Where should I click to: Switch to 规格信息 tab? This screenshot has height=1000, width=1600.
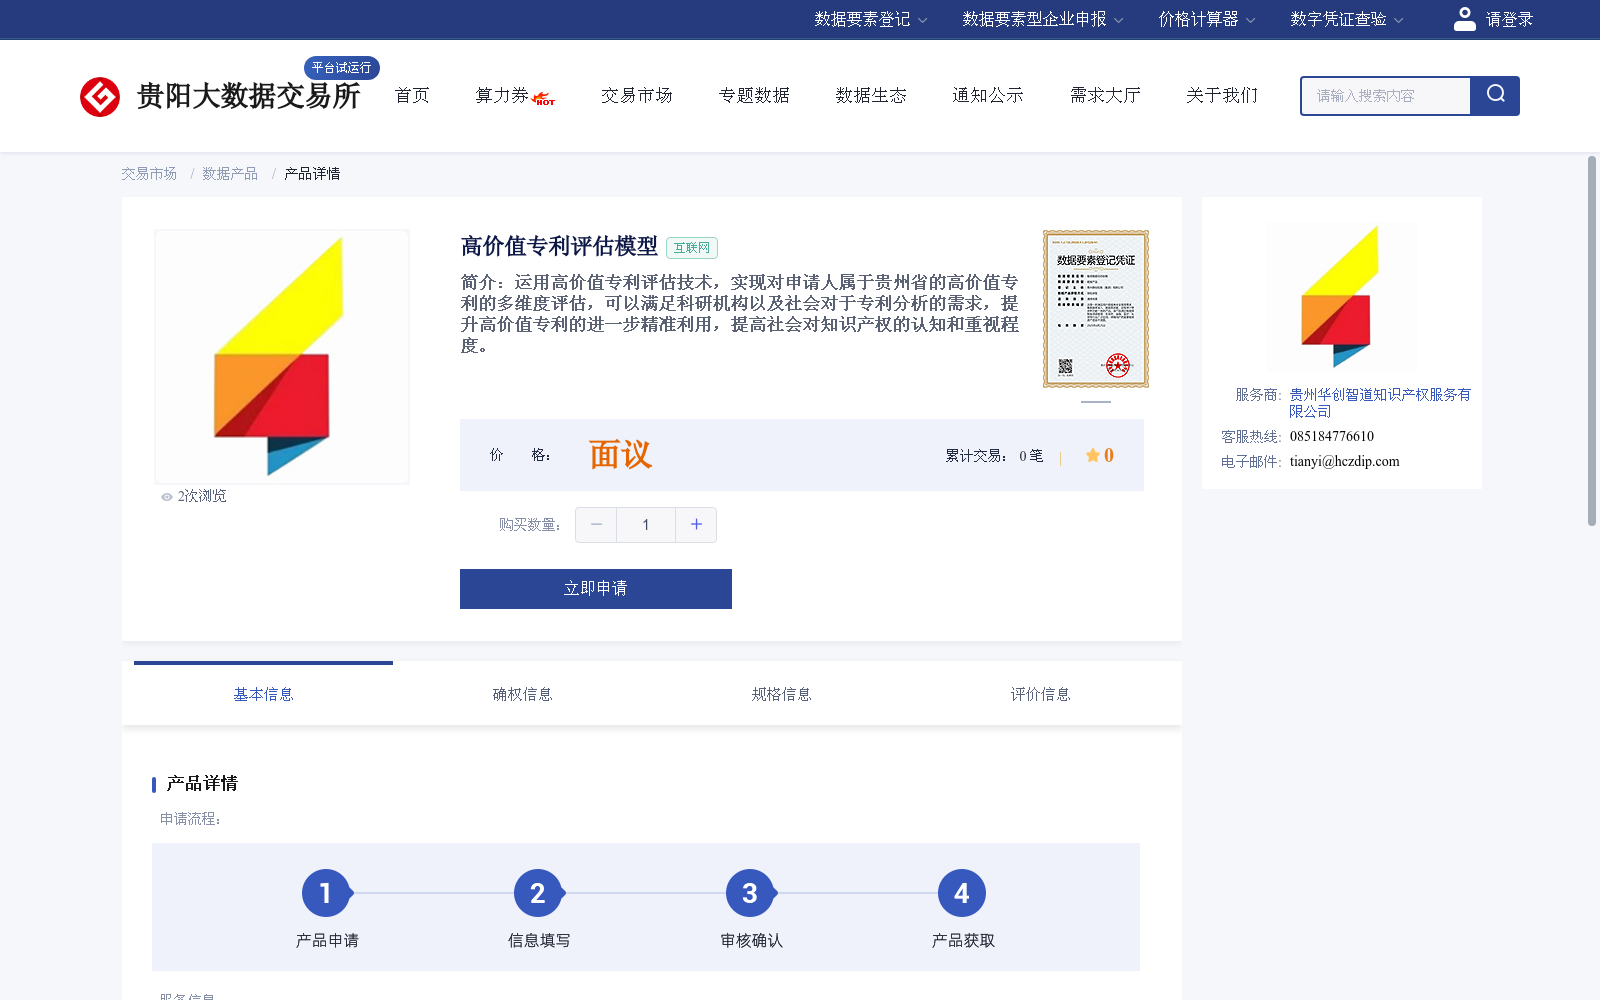[x=782, y=694]
